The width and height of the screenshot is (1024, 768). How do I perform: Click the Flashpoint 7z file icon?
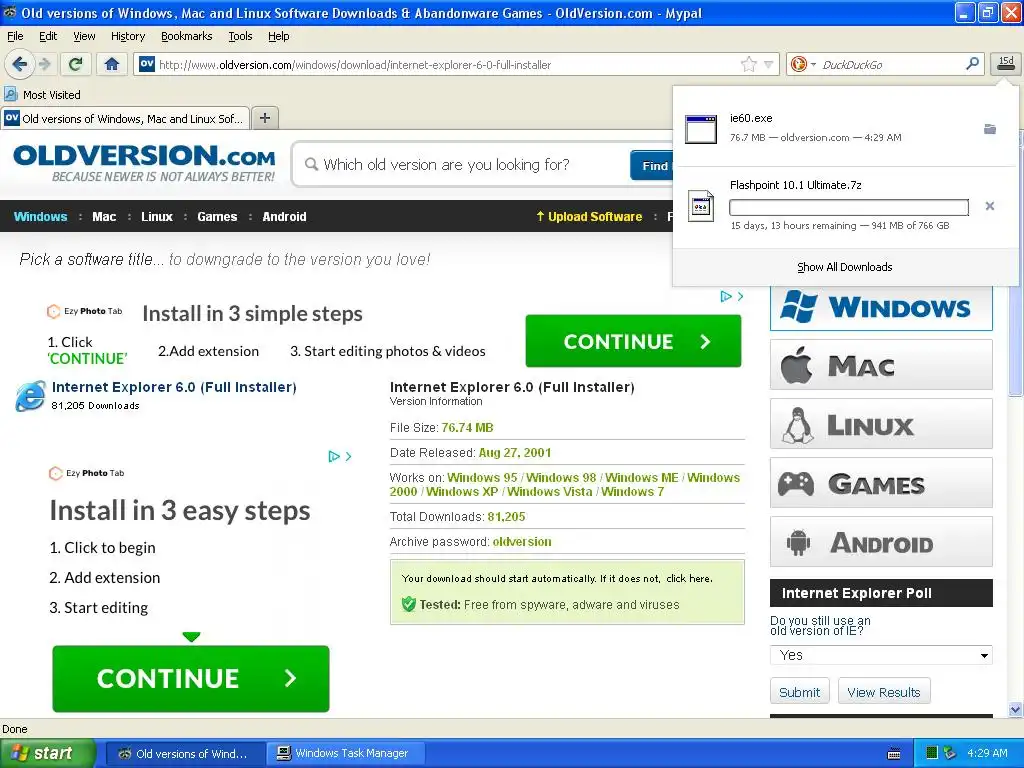pos(701,206)
